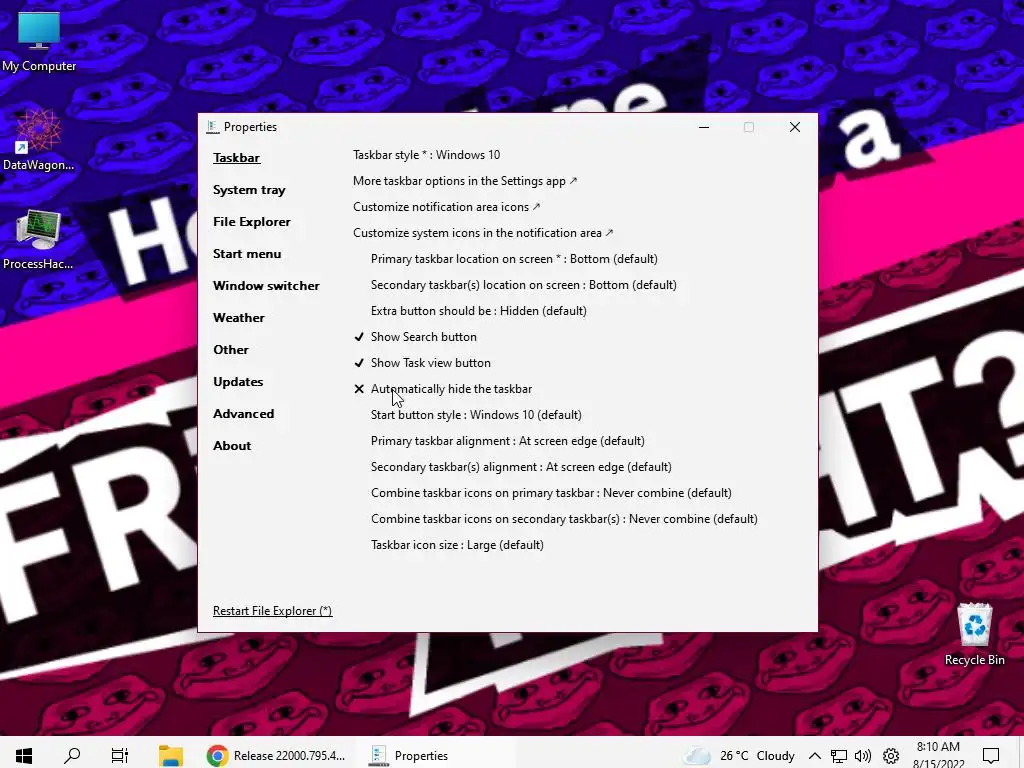Image resolution: width=1024 pixels, height=768 pixels.
Task: Switch to the Window switcher section
Action: click(x=266, y=286)
